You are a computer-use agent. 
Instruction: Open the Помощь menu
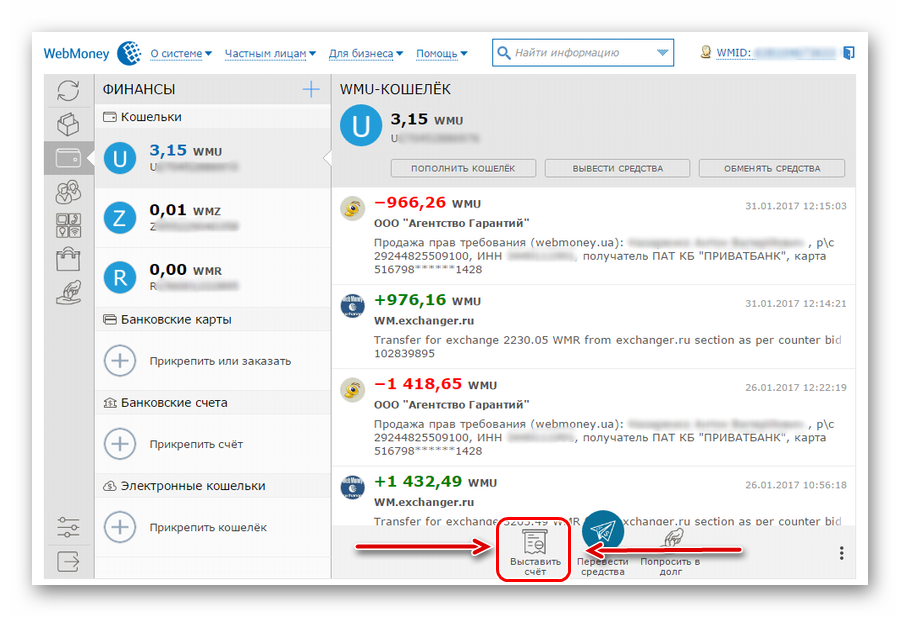coord(441,53)
